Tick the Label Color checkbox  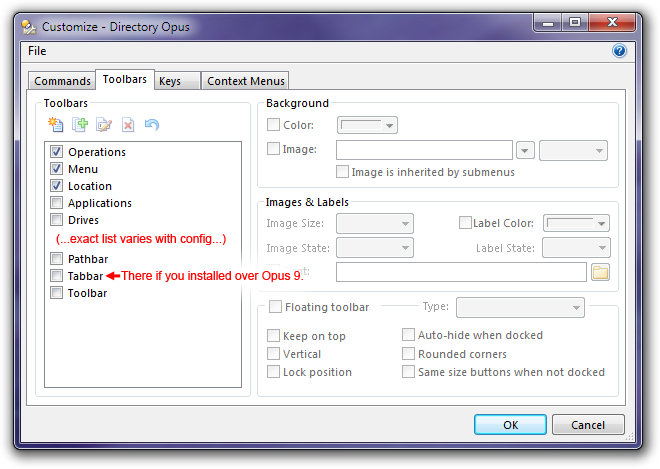click(x=465, y=223)
